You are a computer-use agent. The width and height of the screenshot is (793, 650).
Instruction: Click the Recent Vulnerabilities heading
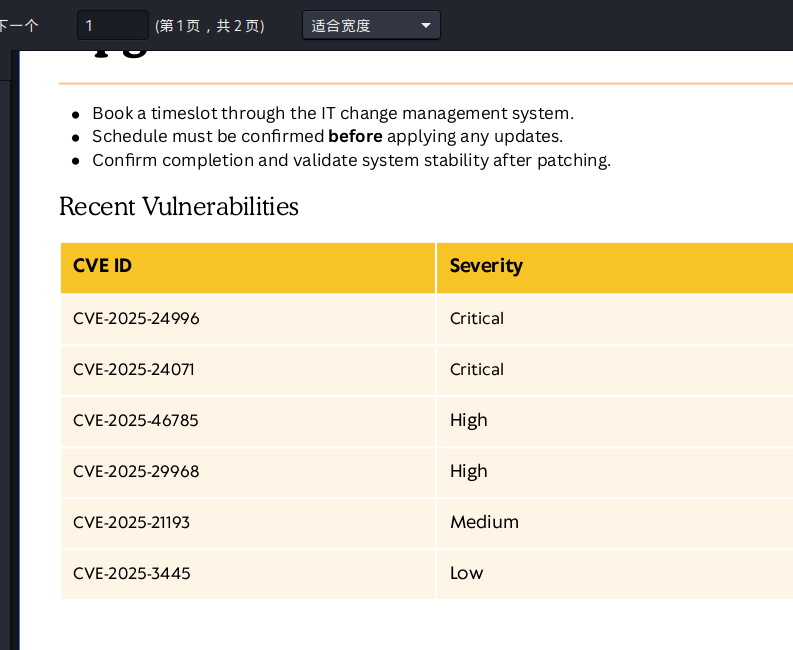click(178, 207)
